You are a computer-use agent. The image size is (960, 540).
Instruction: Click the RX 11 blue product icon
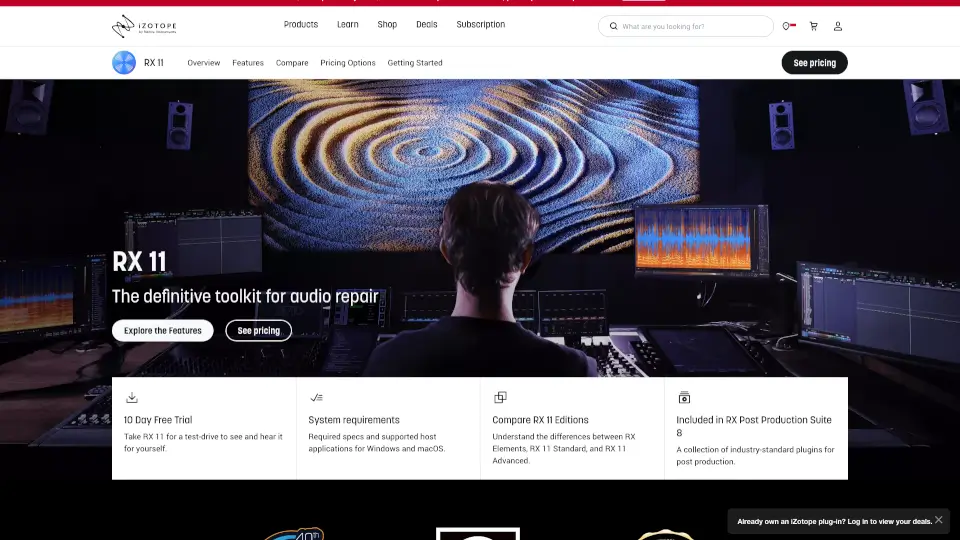(124, 63)
